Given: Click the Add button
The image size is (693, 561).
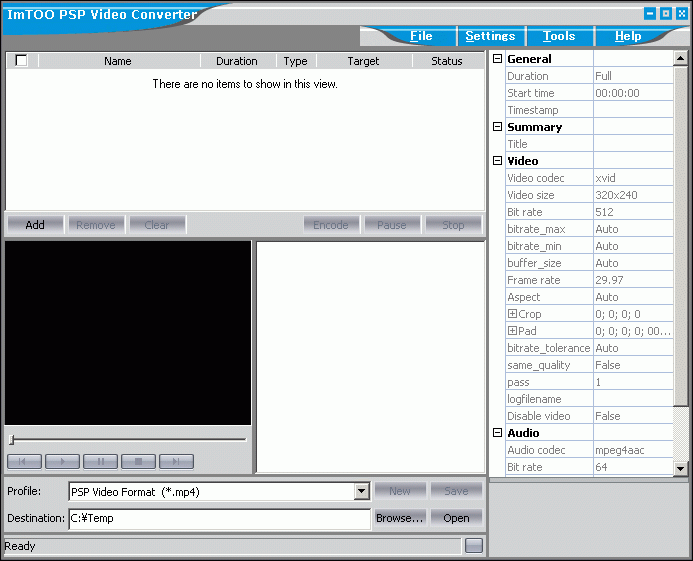Looking at the screenshot, I should 35,225.
